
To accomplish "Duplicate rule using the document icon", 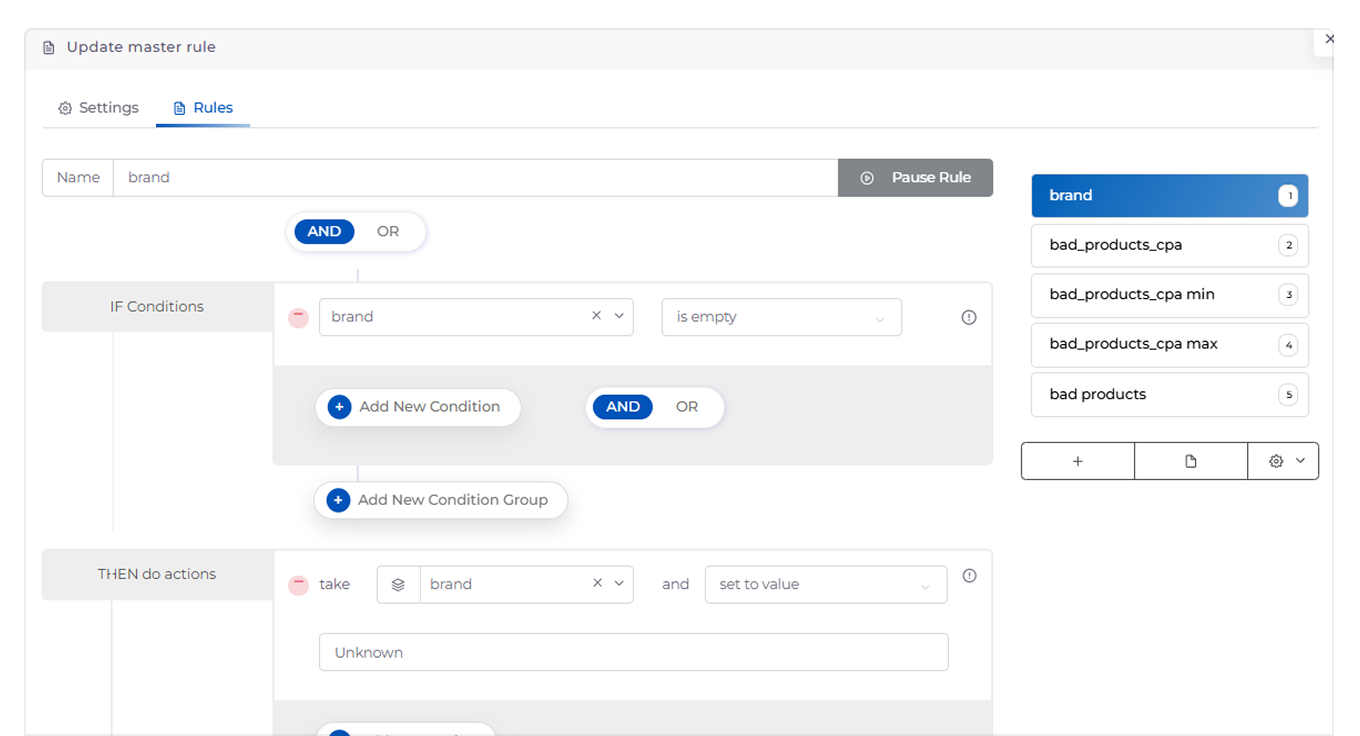I will click(1190, 461).
